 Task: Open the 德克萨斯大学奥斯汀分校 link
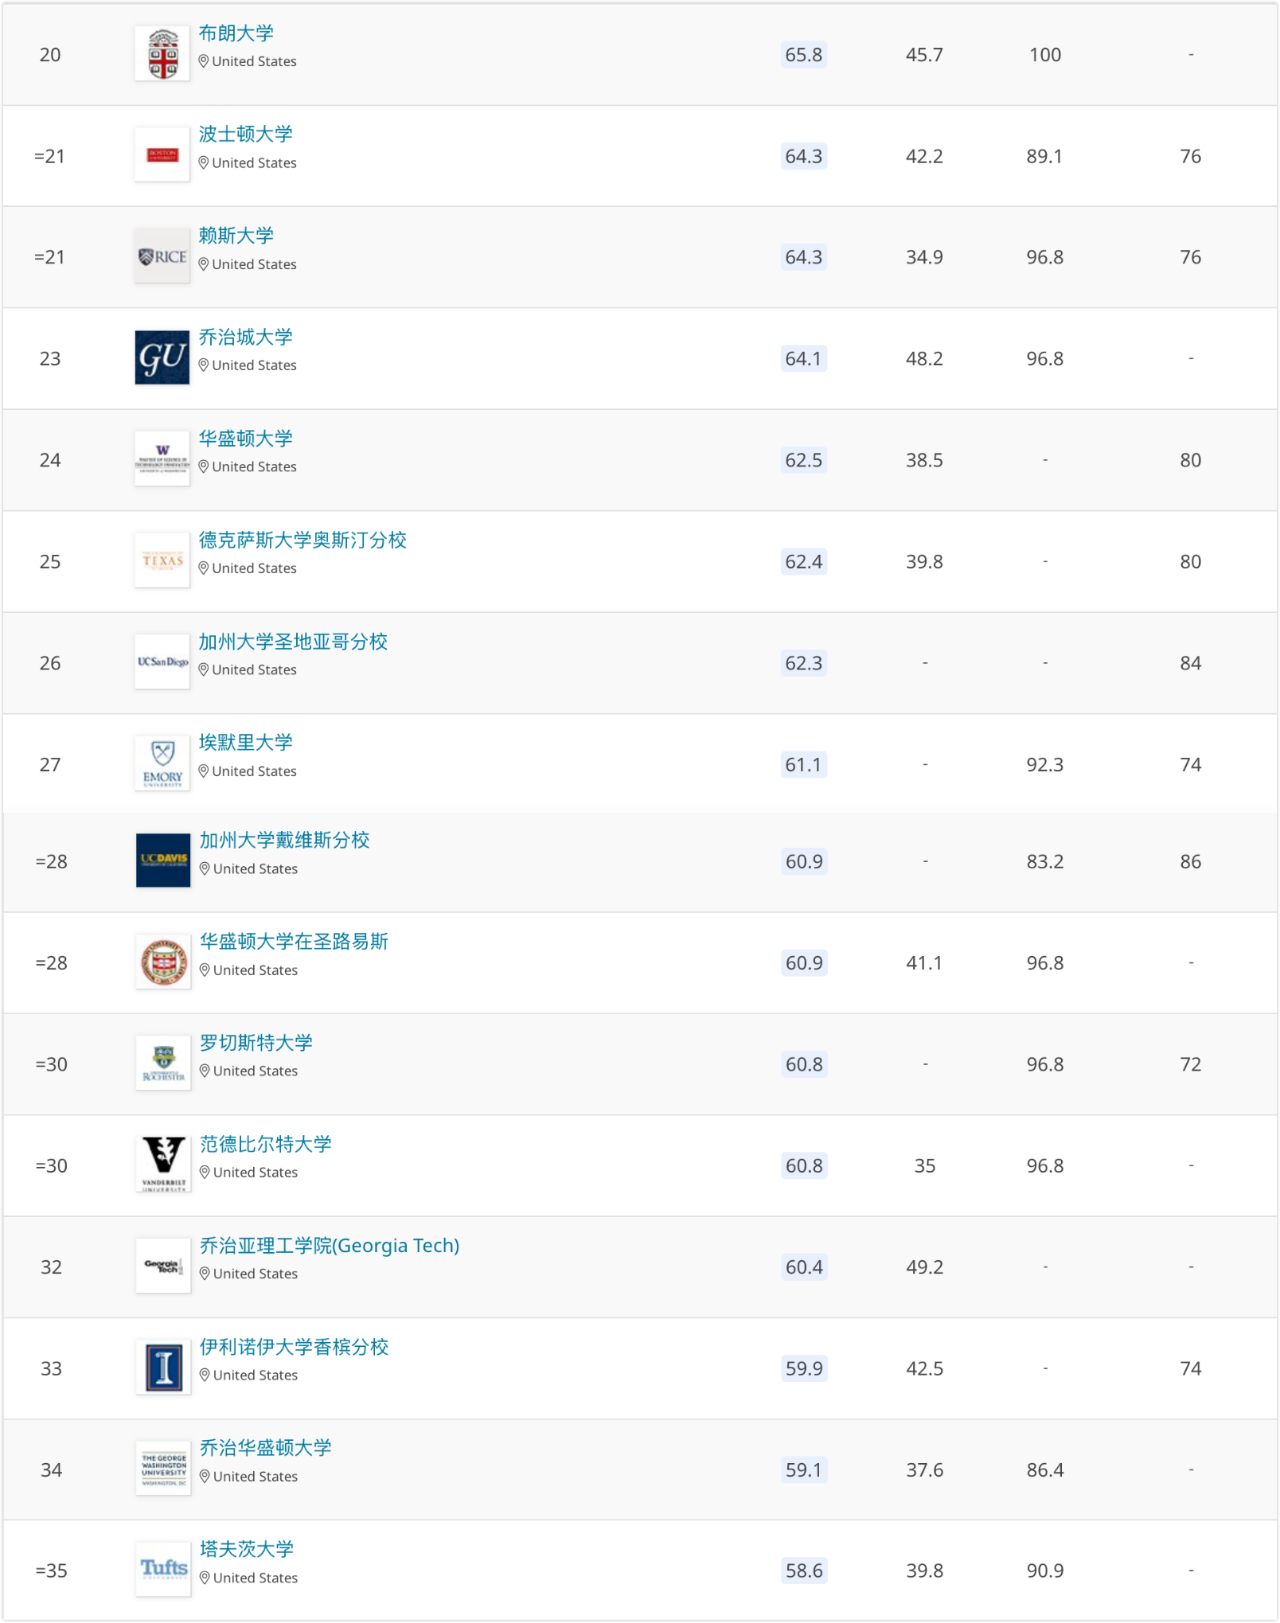tap(302, 540)
